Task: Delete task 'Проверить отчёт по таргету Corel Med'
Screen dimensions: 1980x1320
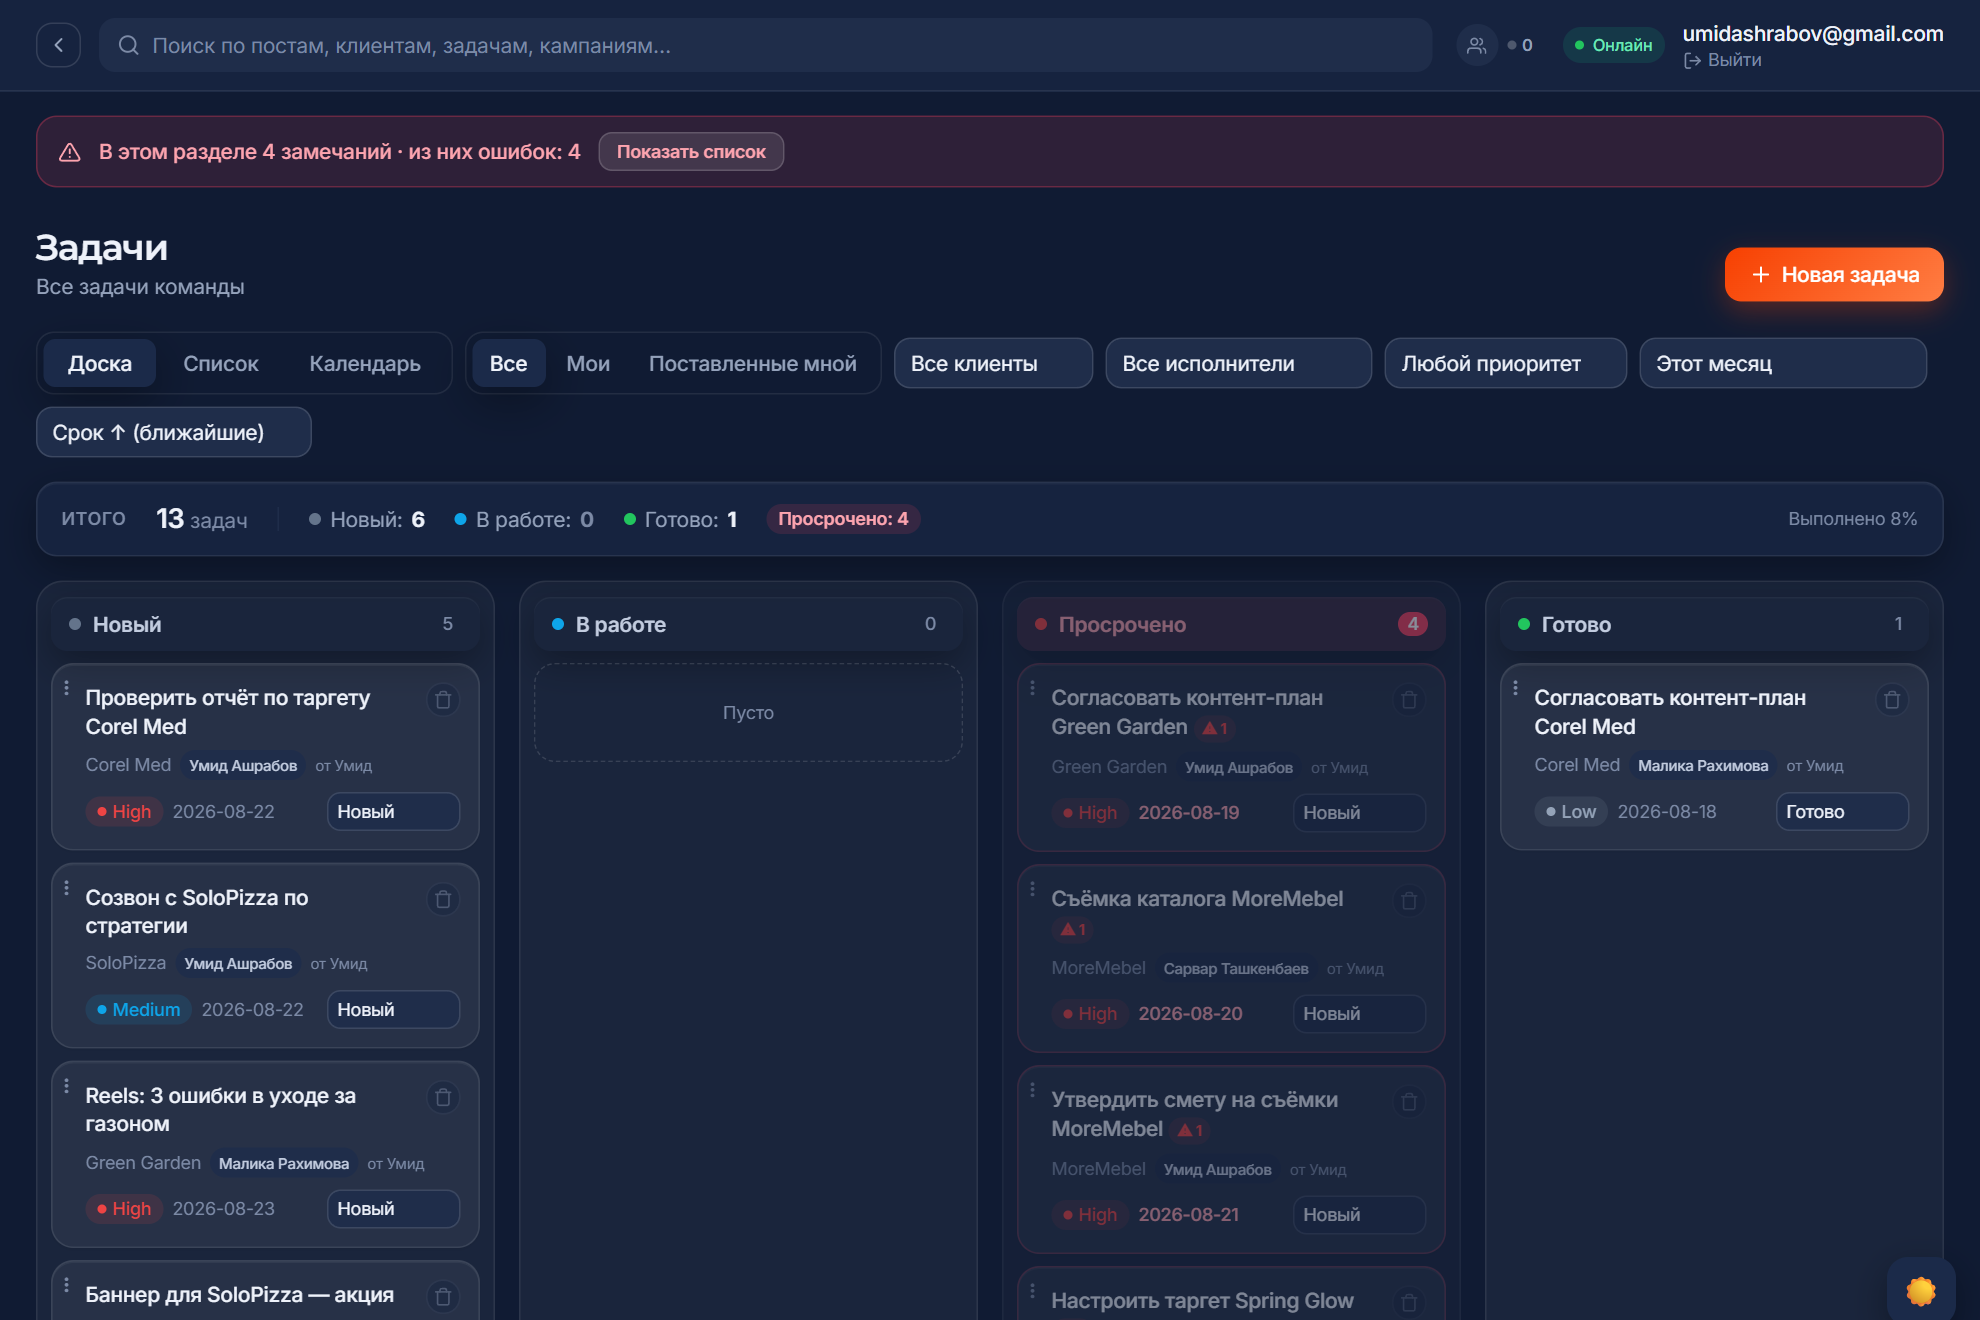Action: point(443,700)
